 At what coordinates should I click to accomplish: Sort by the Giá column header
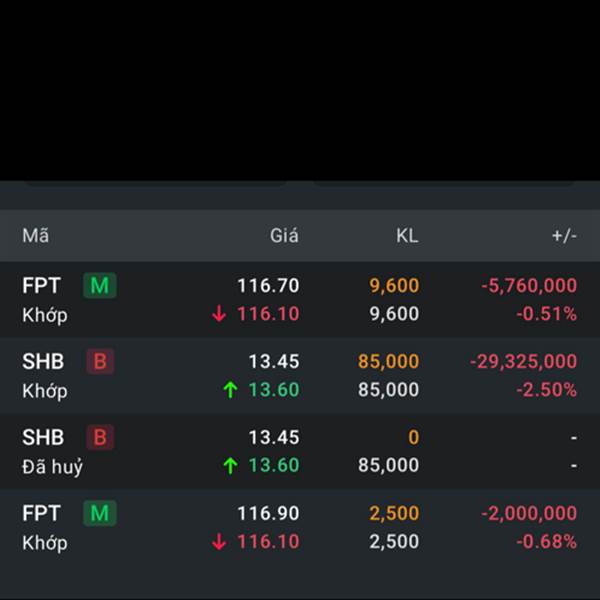tap(284, 235)
